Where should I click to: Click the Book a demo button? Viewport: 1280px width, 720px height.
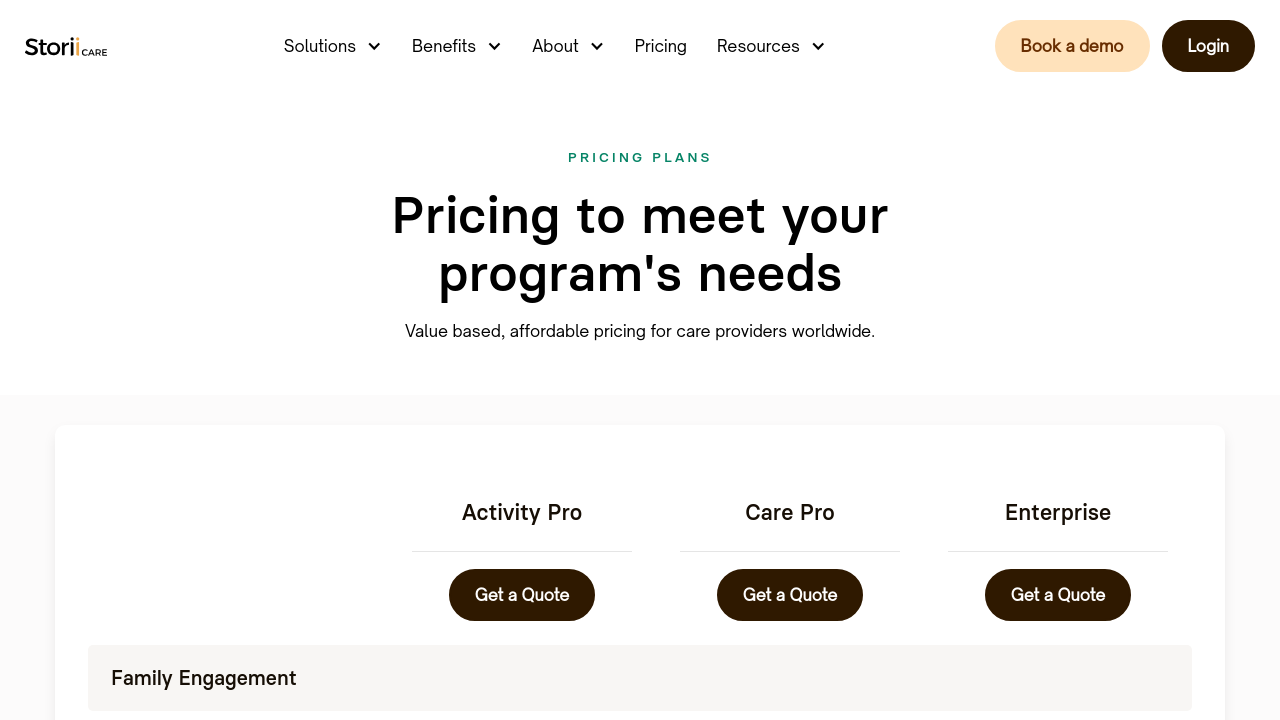pos(1072,46)
